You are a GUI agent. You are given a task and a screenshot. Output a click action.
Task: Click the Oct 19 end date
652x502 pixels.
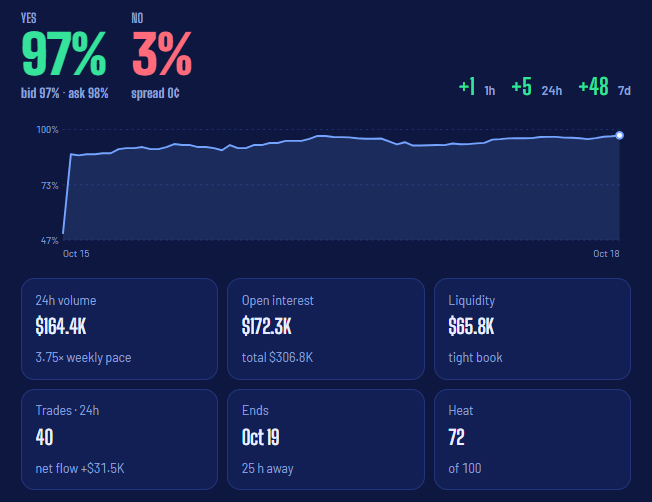click(260, 437)
